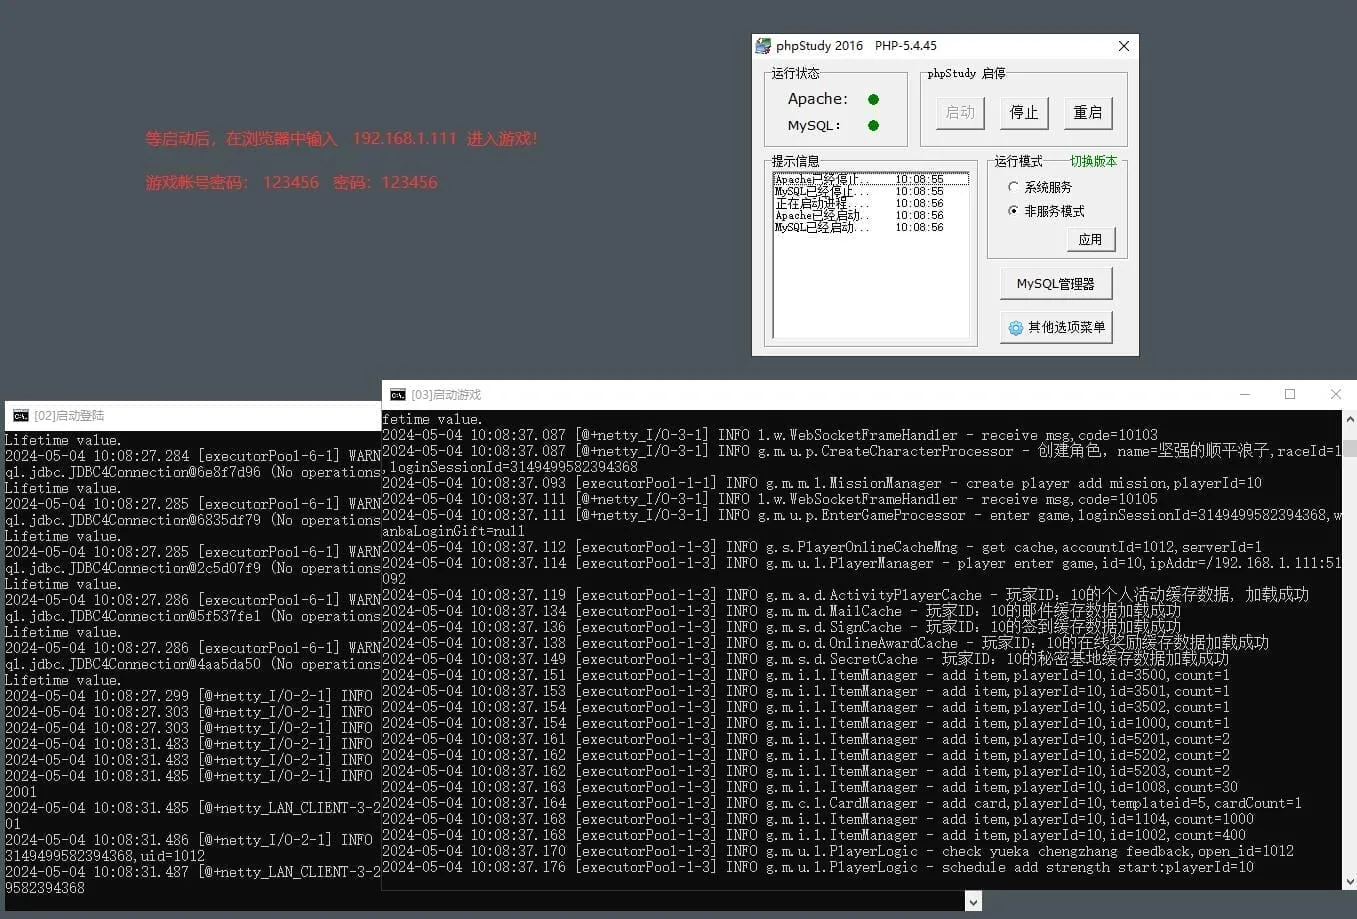Image resolution: width=1357 pixels, height=919 pixels.
Task: Select the 系统服务 run mode
Action: pyautogui.click(x=1013, y=187)
